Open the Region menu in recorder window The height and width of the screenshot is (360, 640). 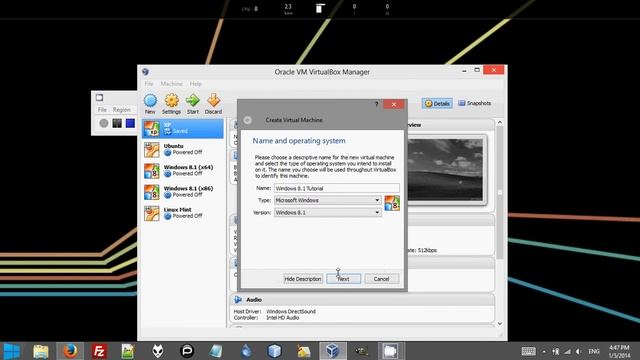[122, 110]
